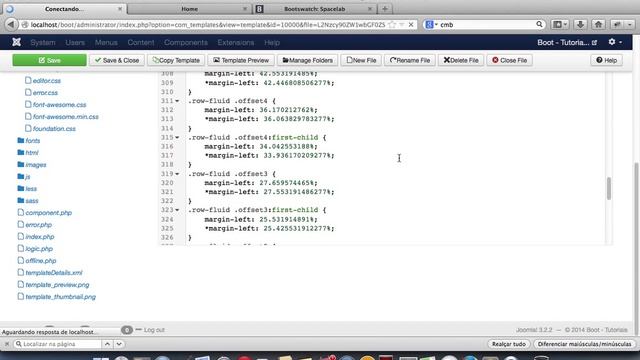Image resolution: width=640 pixels, height=360 pixels.
Task: Open the sass folder
Action: (28, 201)
